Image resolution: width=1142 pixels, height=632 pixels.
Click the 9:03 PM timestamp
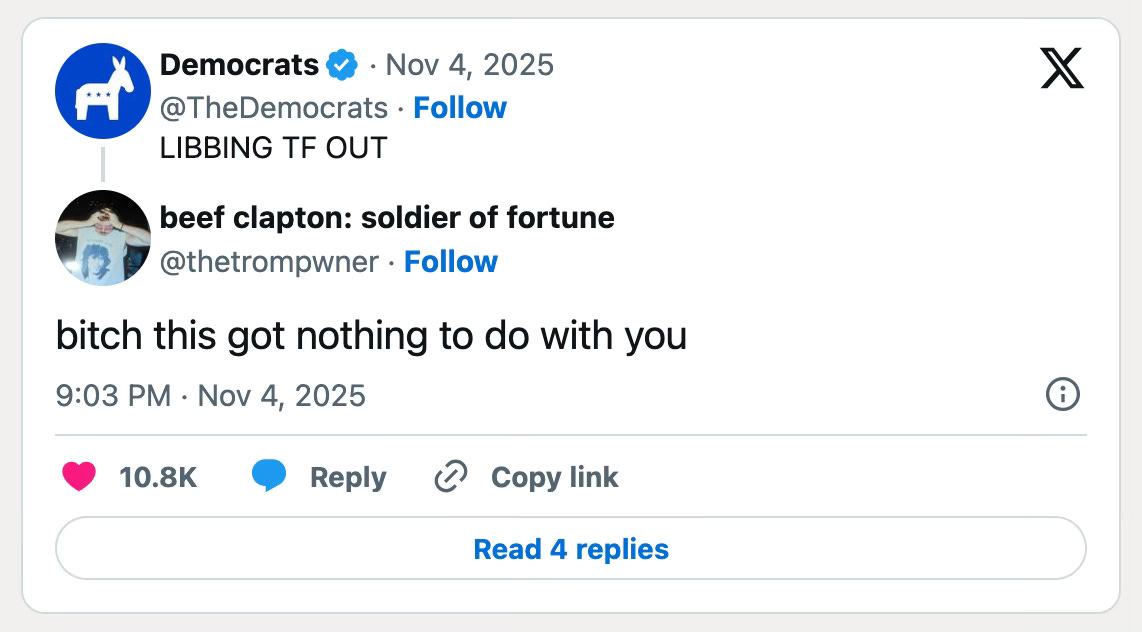(x=112, y=395)
